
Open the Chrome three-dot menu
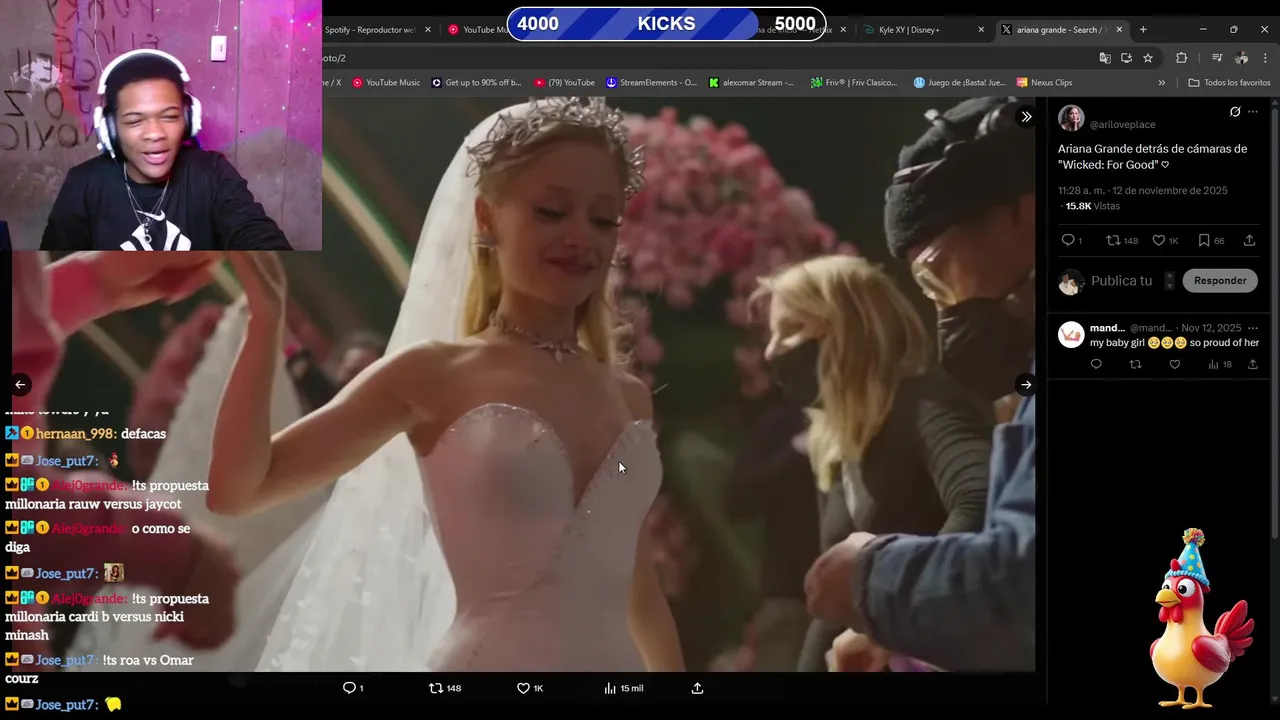click(x=1265, y=58)
